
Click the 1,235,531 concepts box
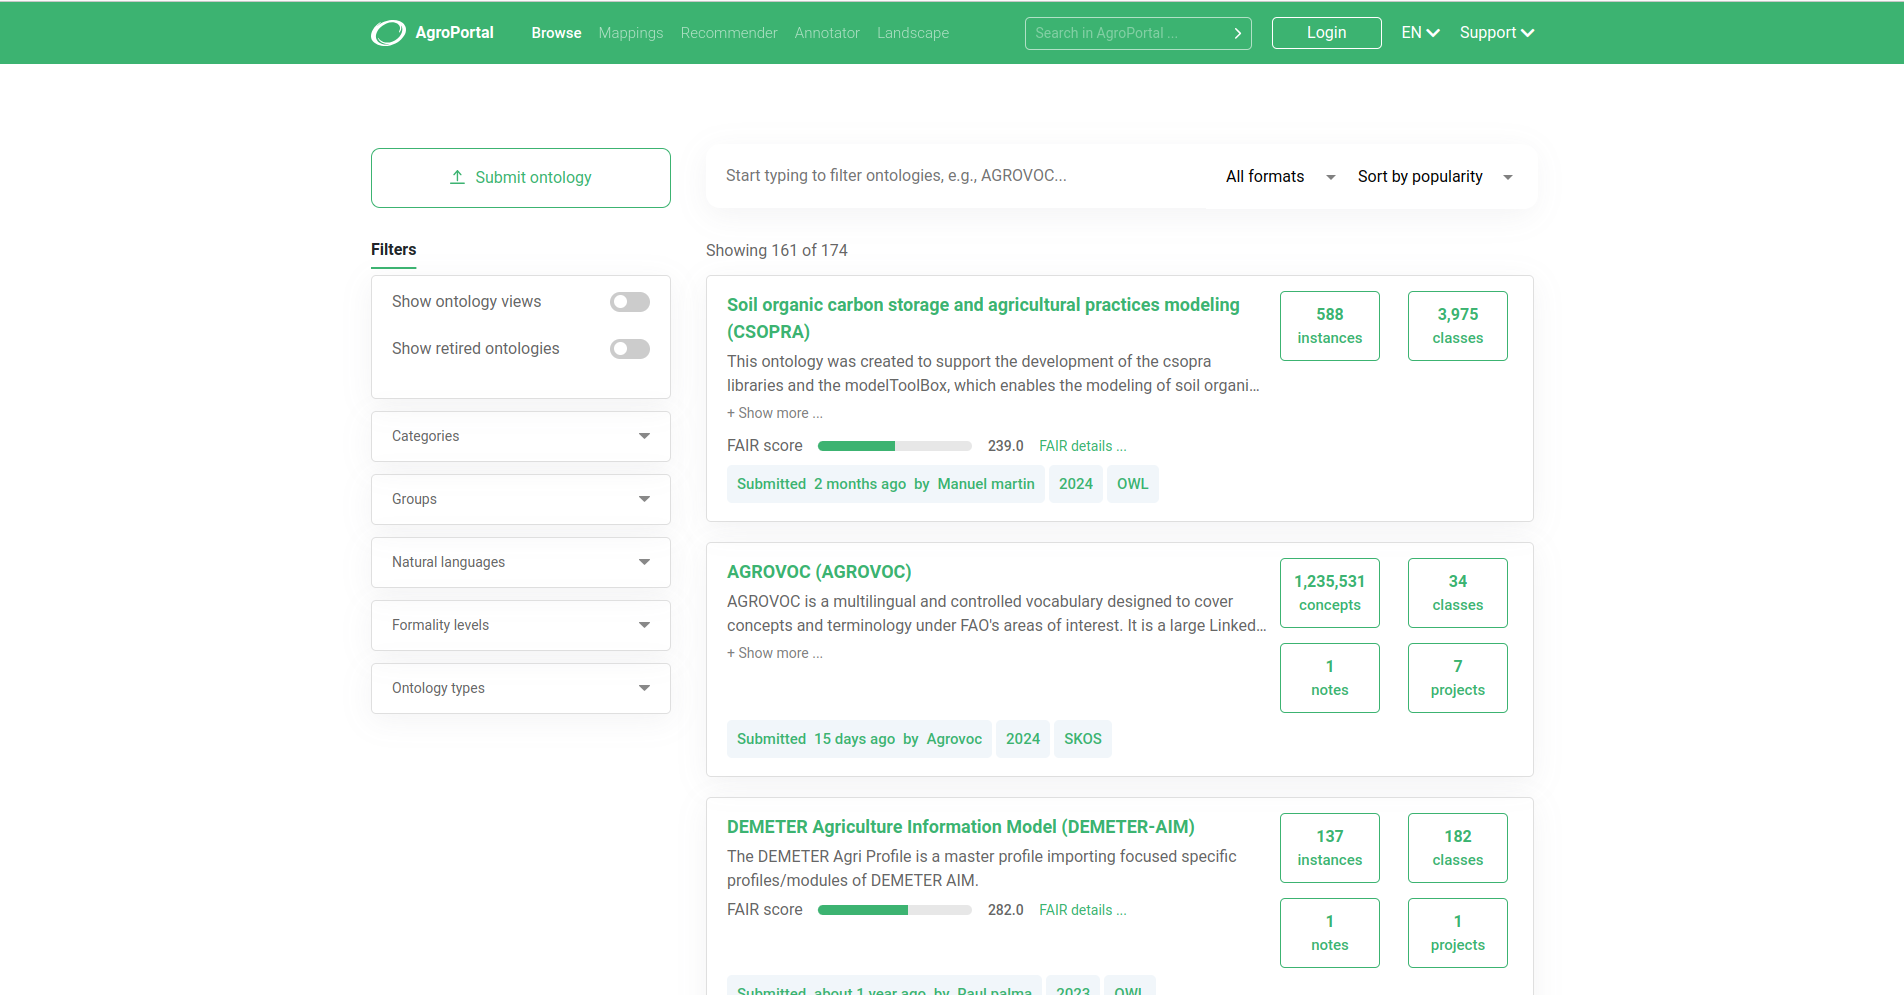tap(1330, 593)
